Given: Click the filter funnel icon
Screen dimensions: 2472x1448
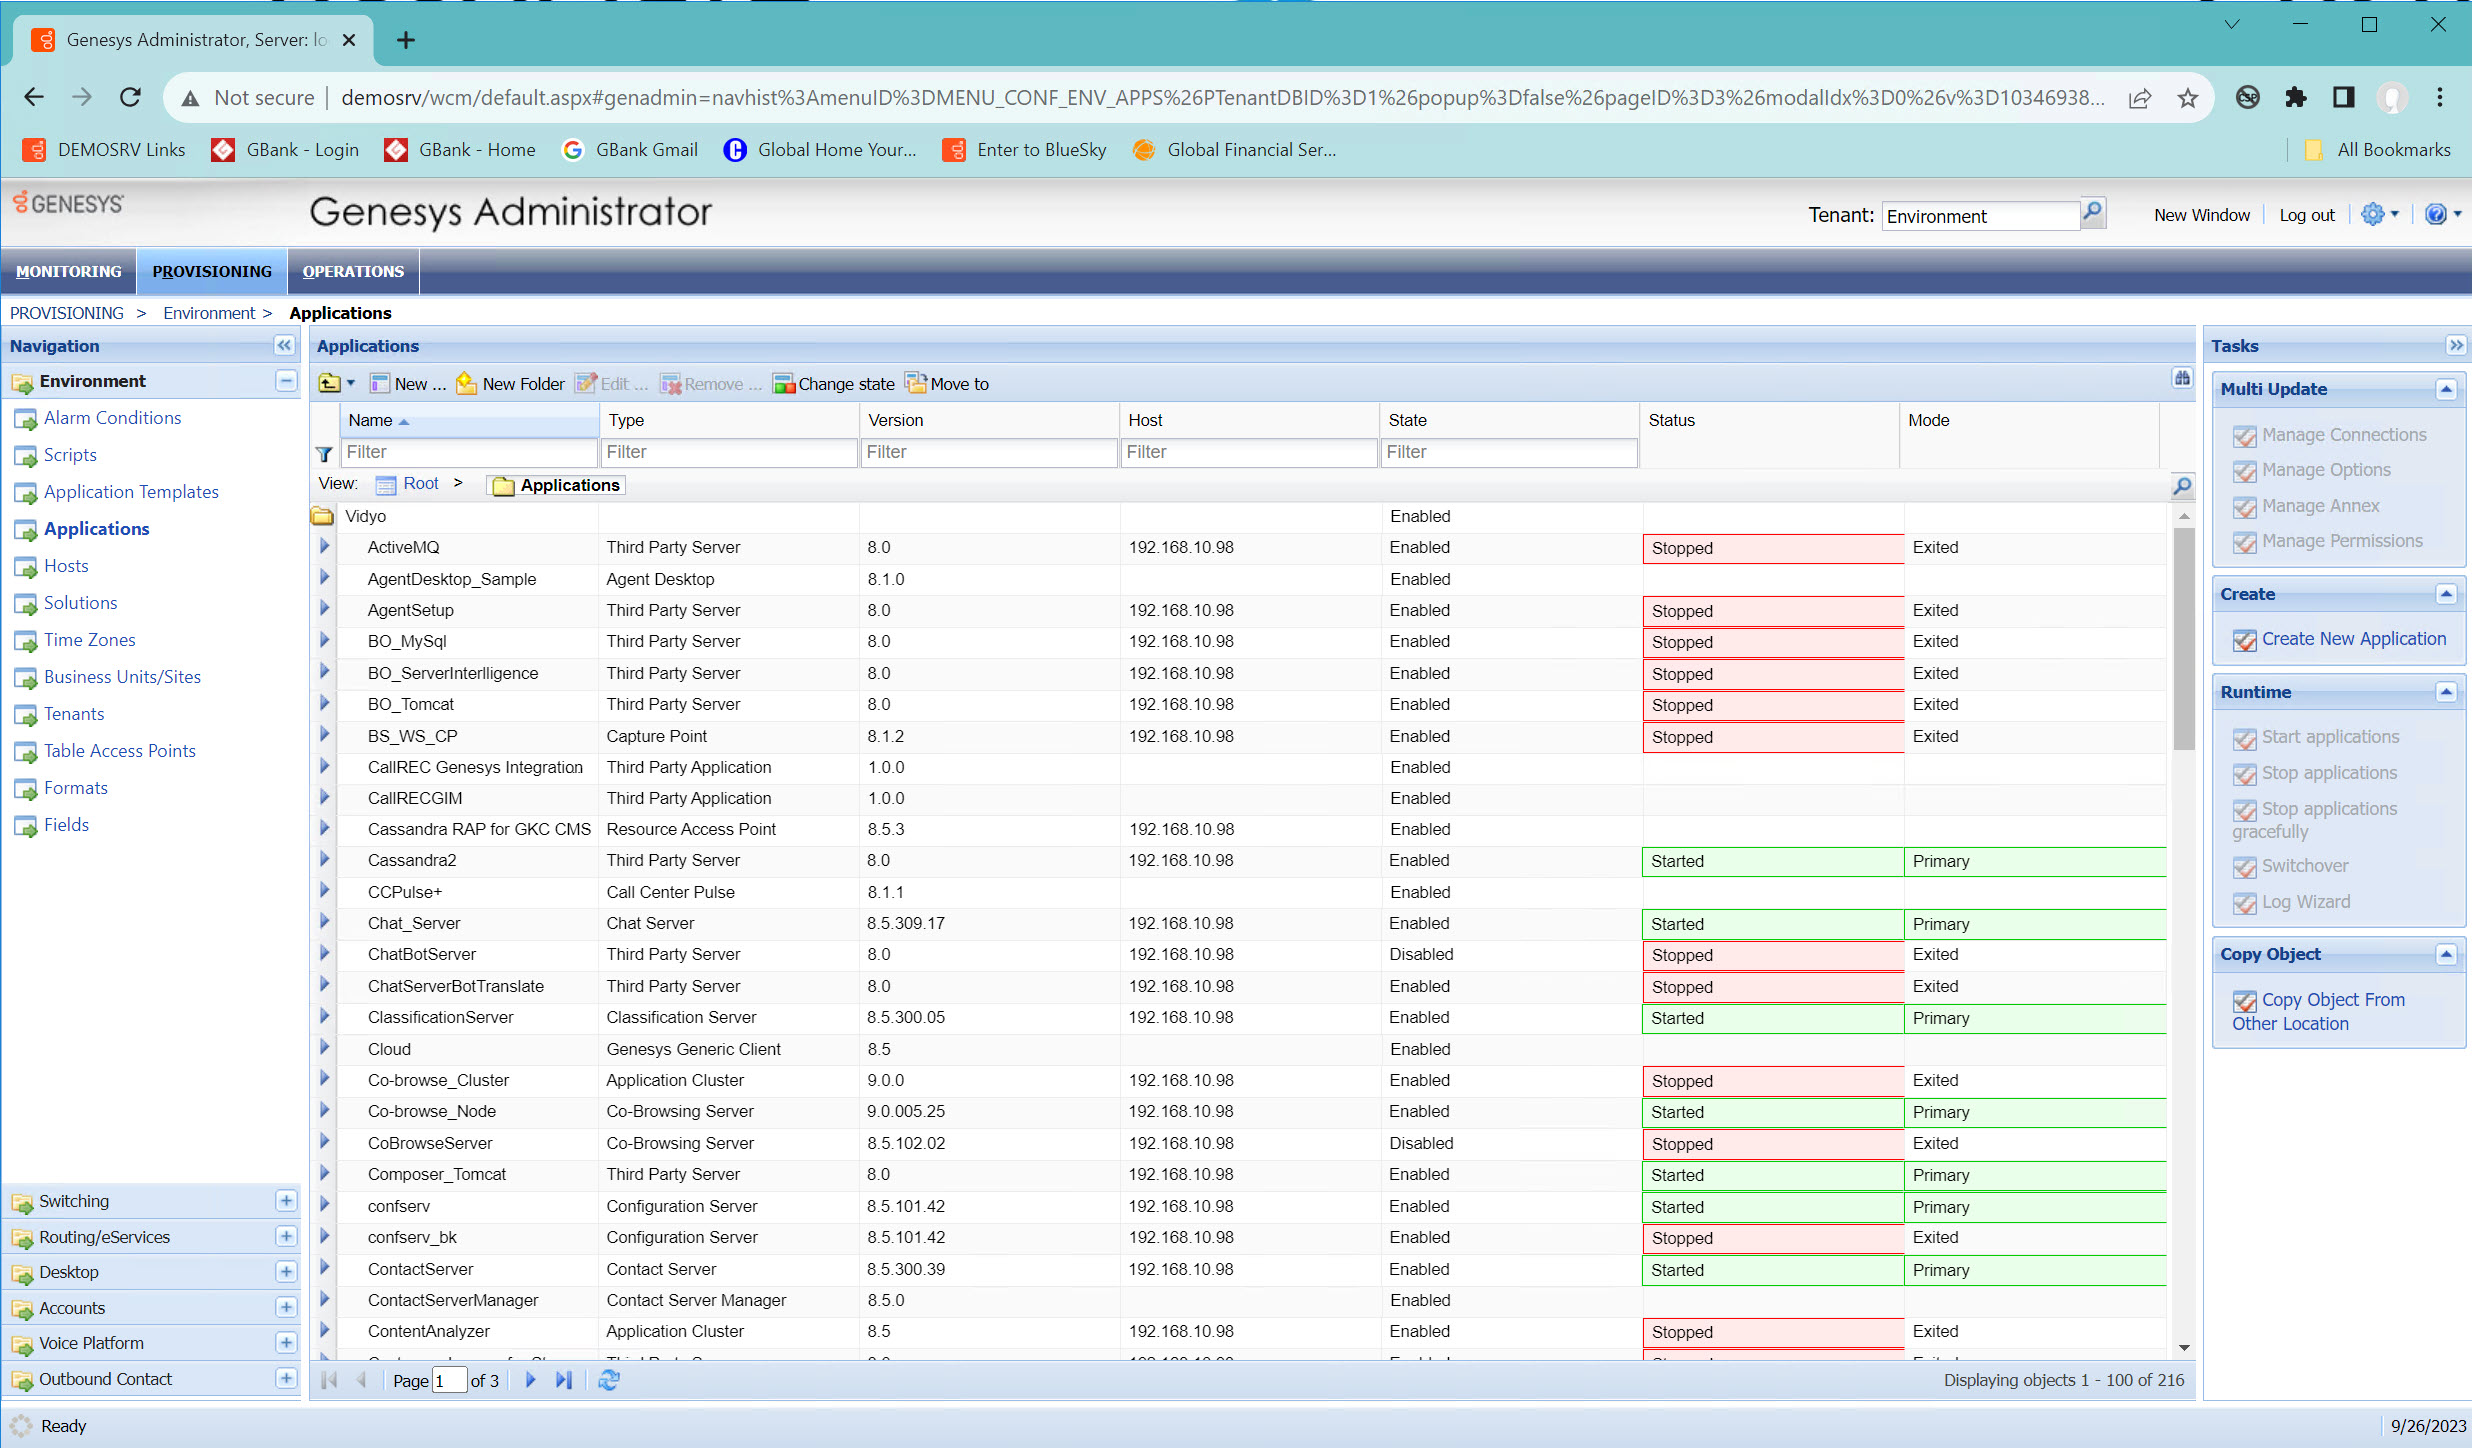Looking at the screenshot, I should click(324, 454).
